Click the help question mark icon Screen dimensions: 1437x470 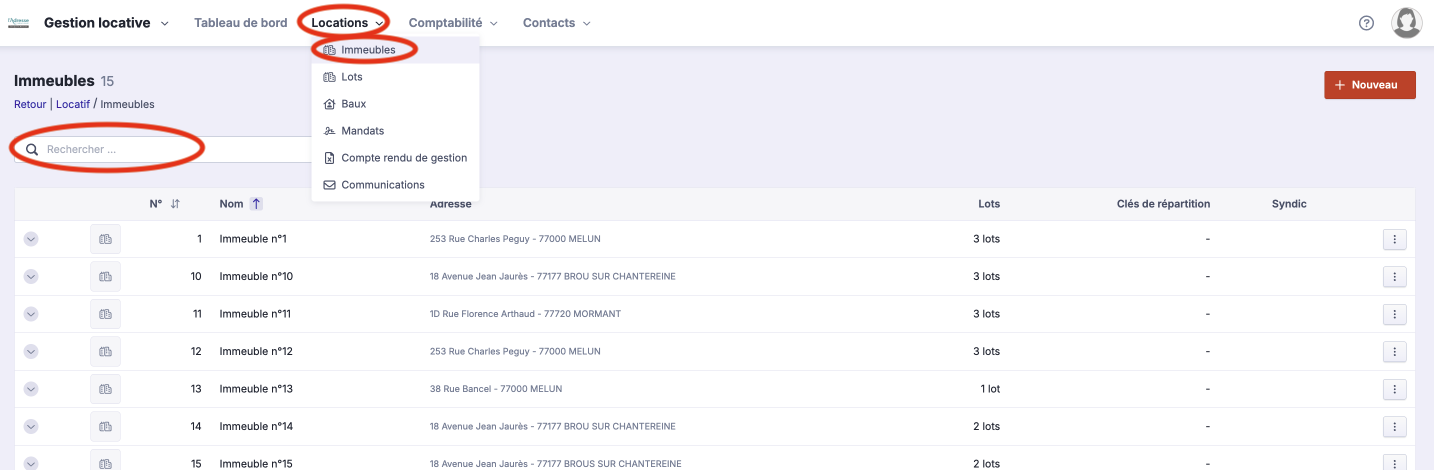pyautogui.click(x=1366, y=23)
